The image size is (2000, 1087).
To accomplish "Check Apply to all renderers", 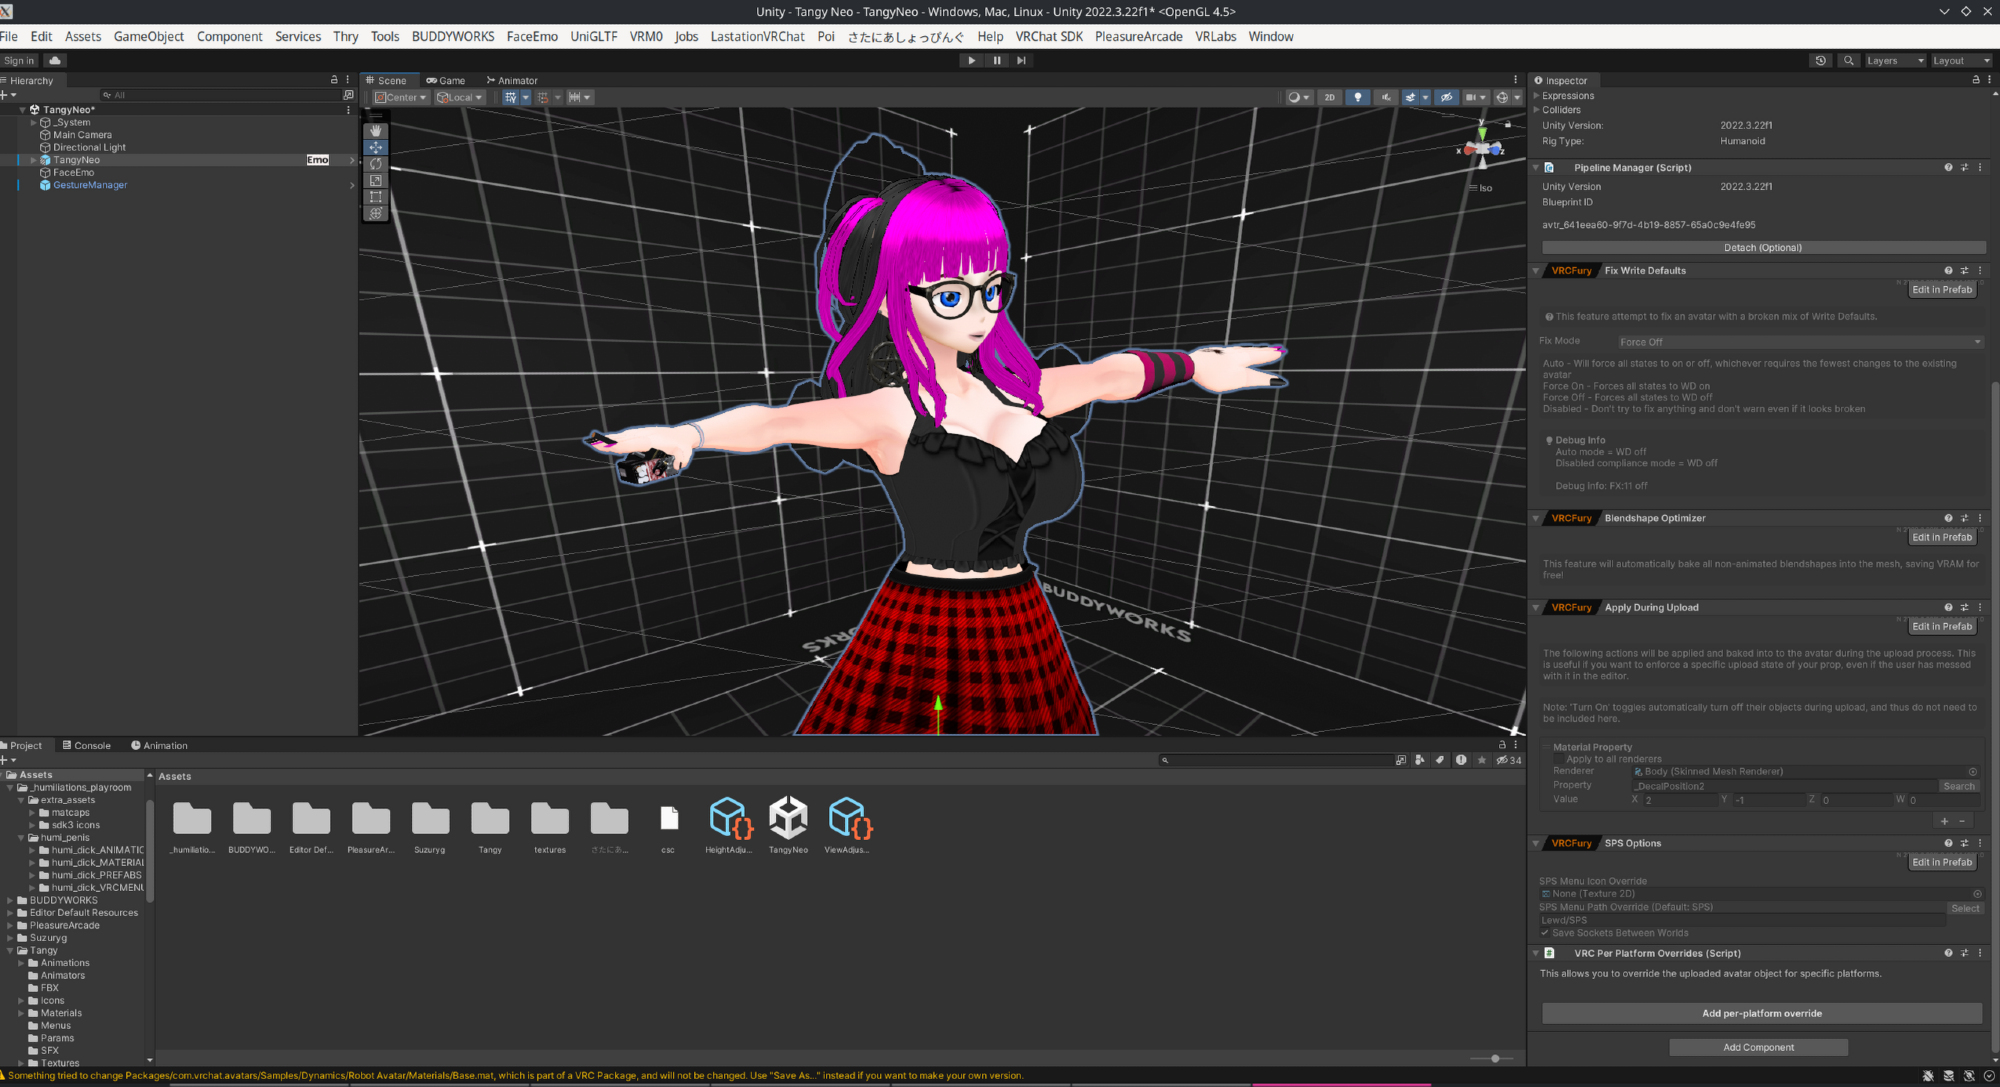I will pyautogui.click(x=1558, y=759).
